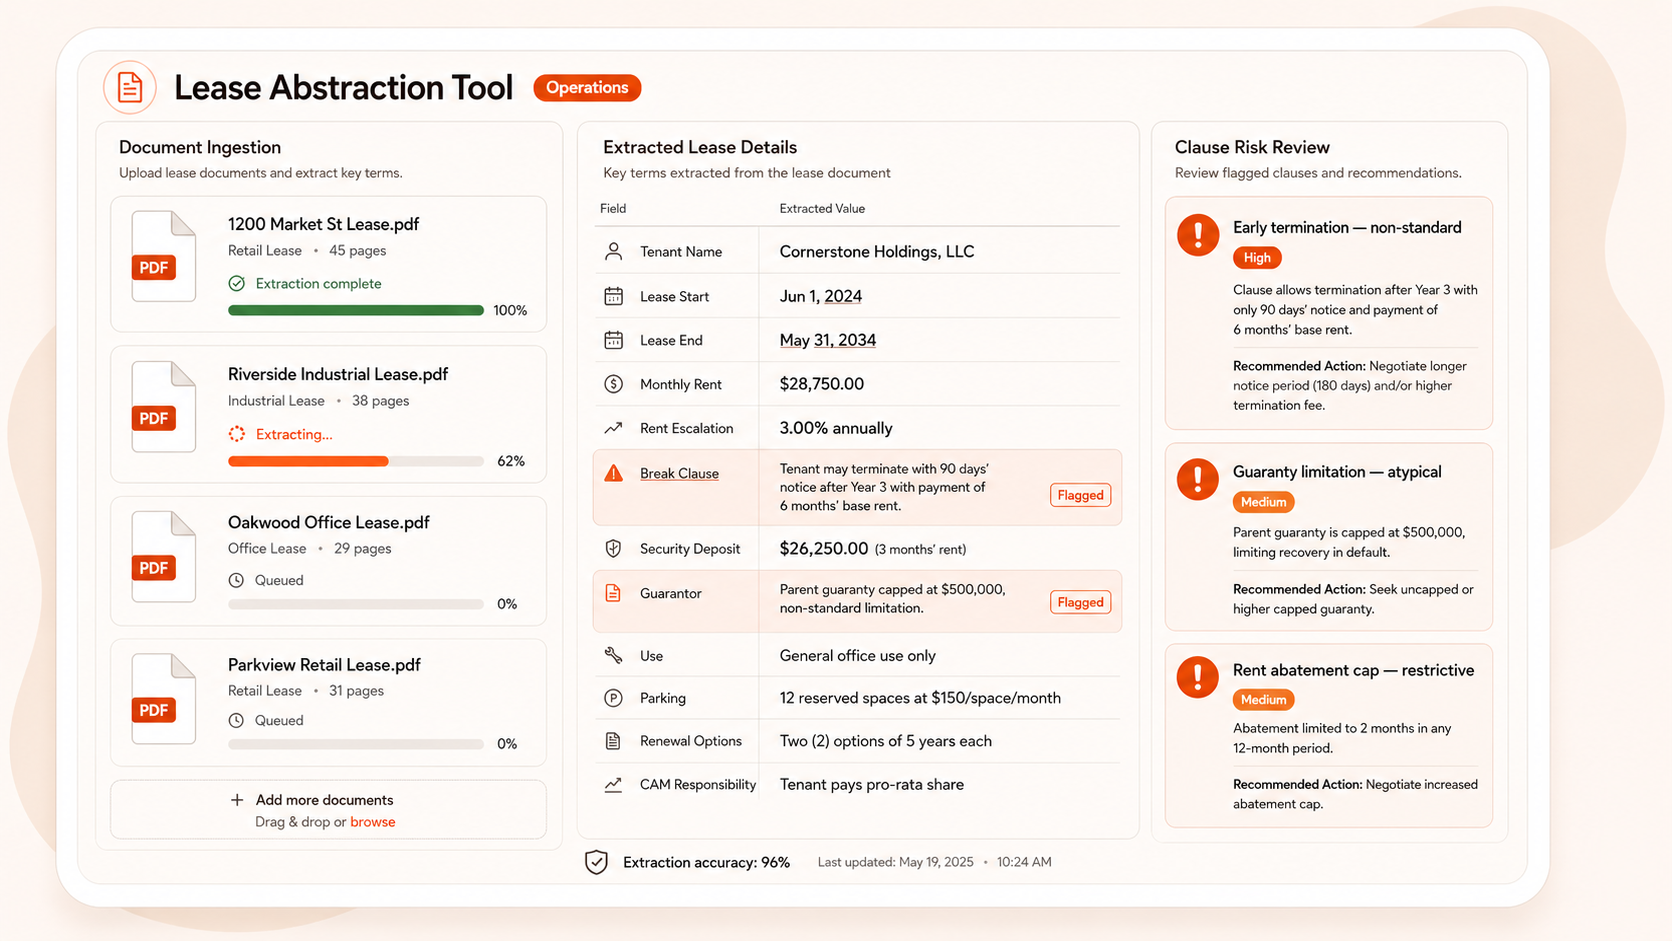Click the Field column header

613,209
